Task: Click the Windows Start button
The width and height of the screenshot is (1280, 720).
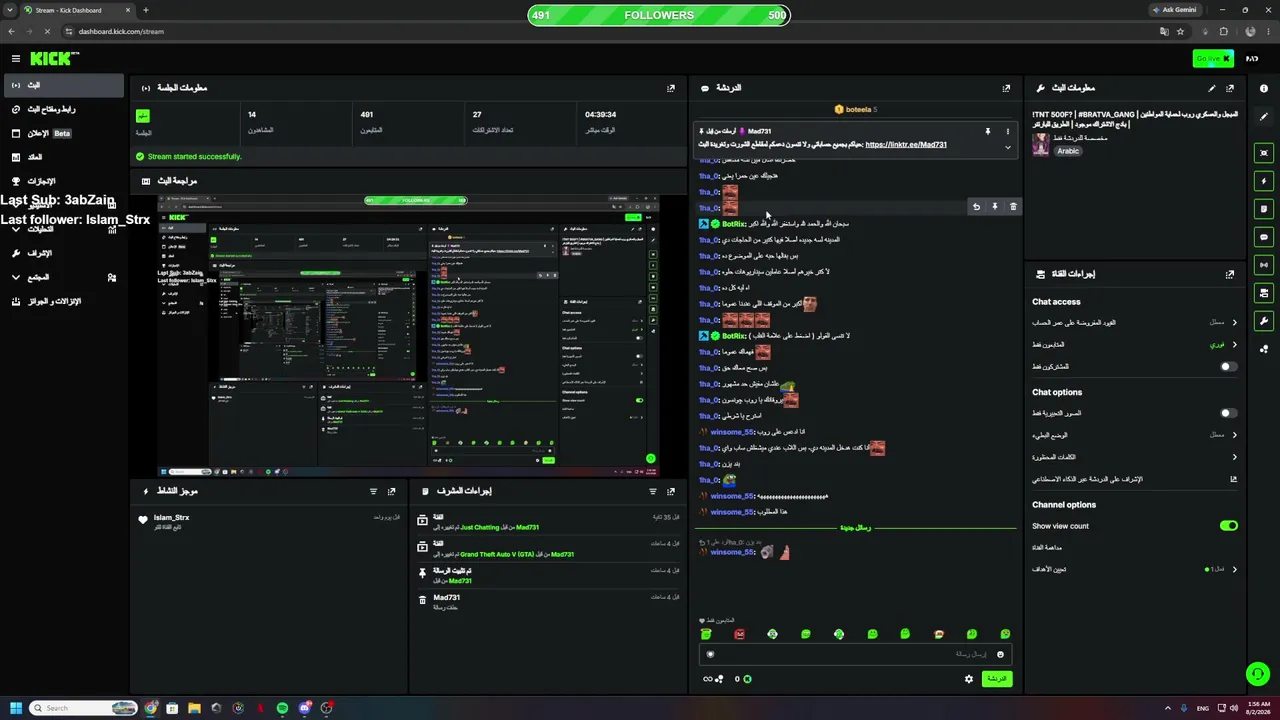Action: 15,708
